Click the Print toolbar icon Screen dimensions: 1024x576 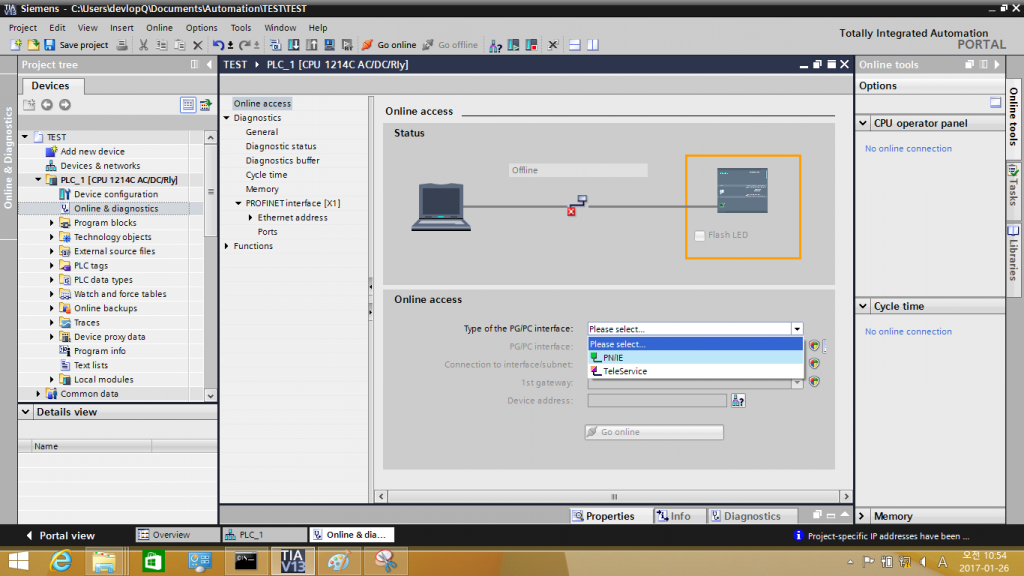click(x=122, y=45)
